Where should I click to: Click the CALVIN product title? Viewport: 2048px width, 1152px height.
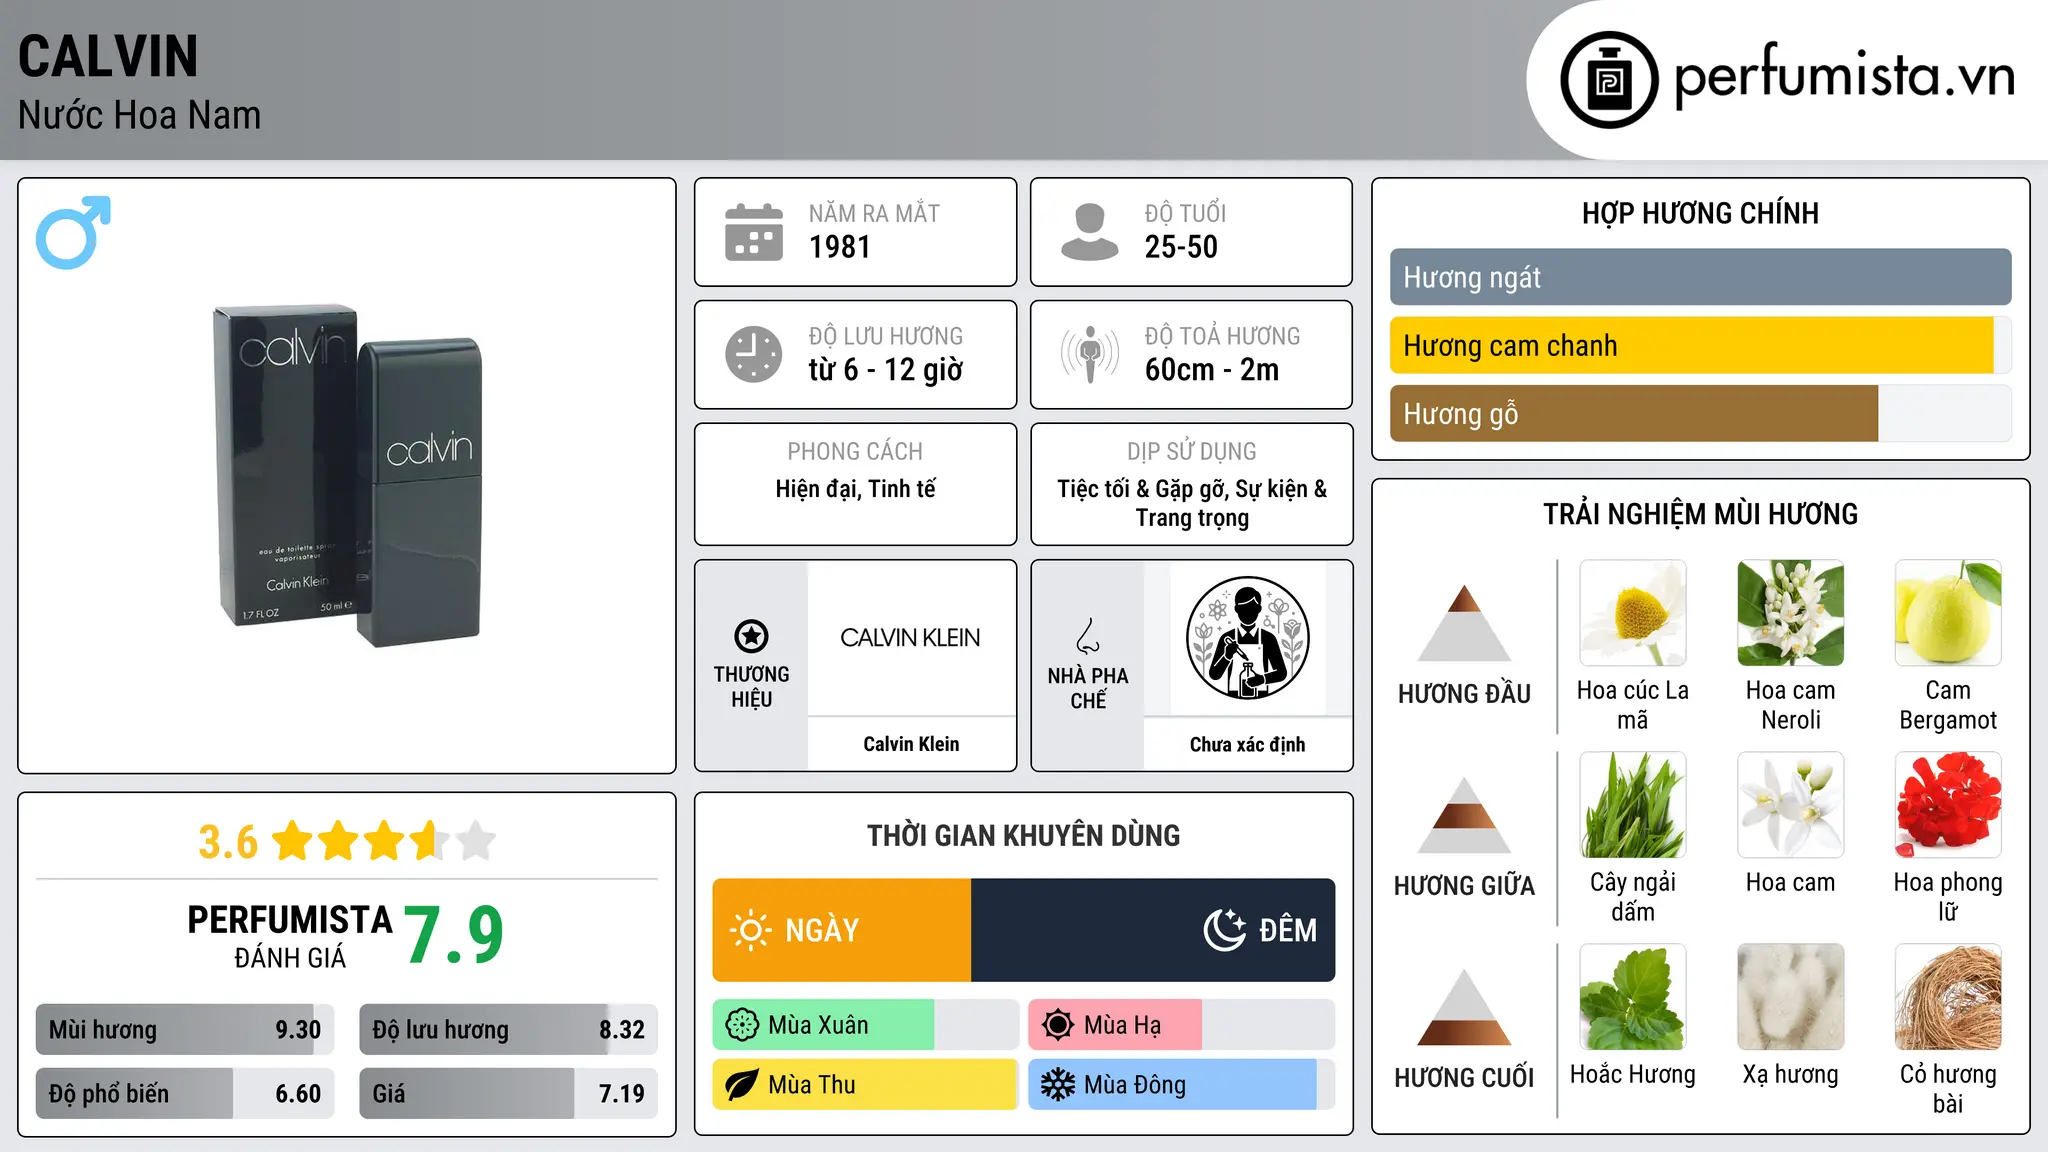pyautogui.click(x=108, y=57)
